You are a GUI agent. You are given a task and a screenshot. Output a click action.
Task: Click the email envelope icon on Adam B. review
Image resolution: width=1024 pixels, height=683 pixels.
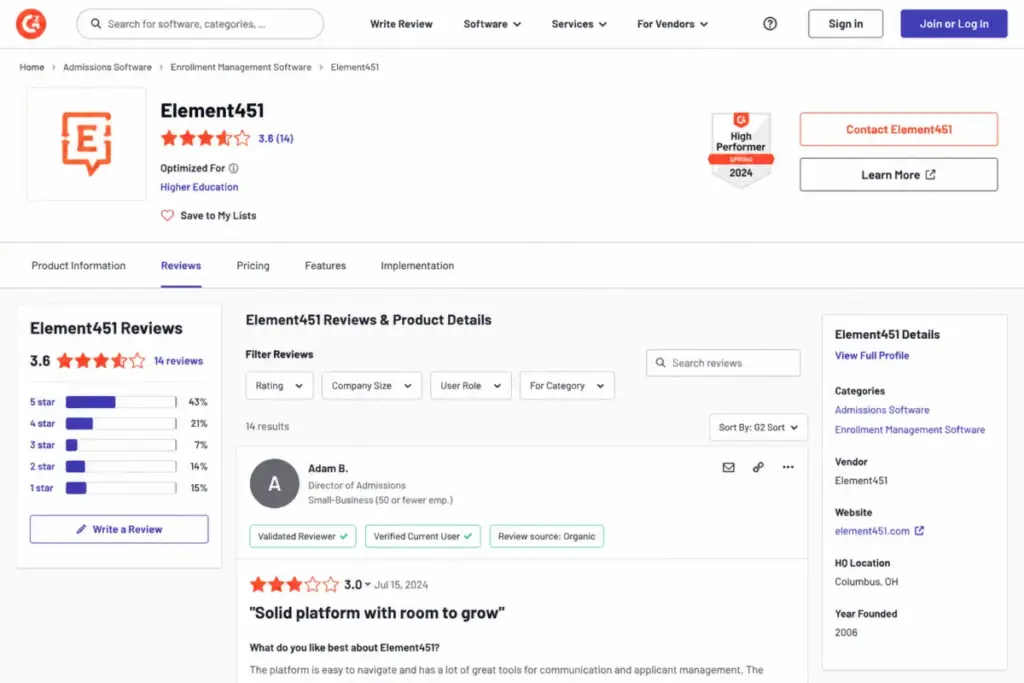pyautogui.click(x=728, y=468)
